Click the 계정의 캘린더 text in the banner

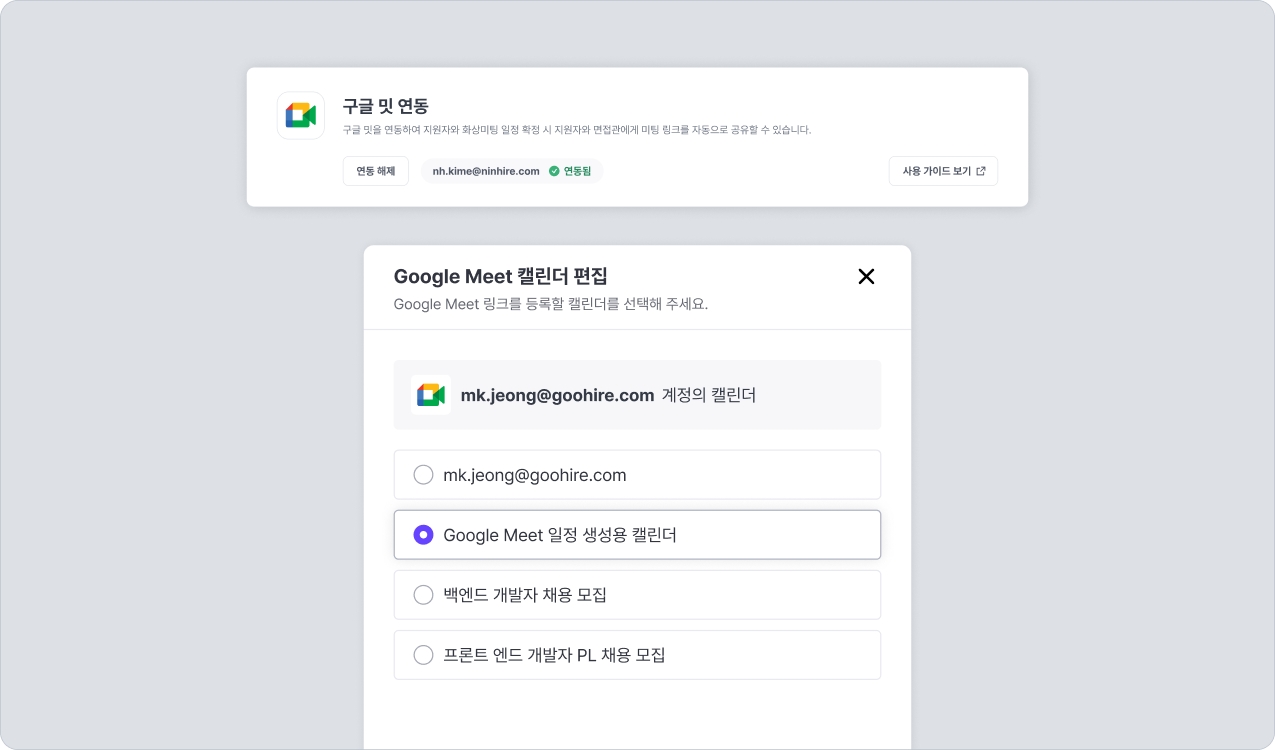click(x=709, y=395)
